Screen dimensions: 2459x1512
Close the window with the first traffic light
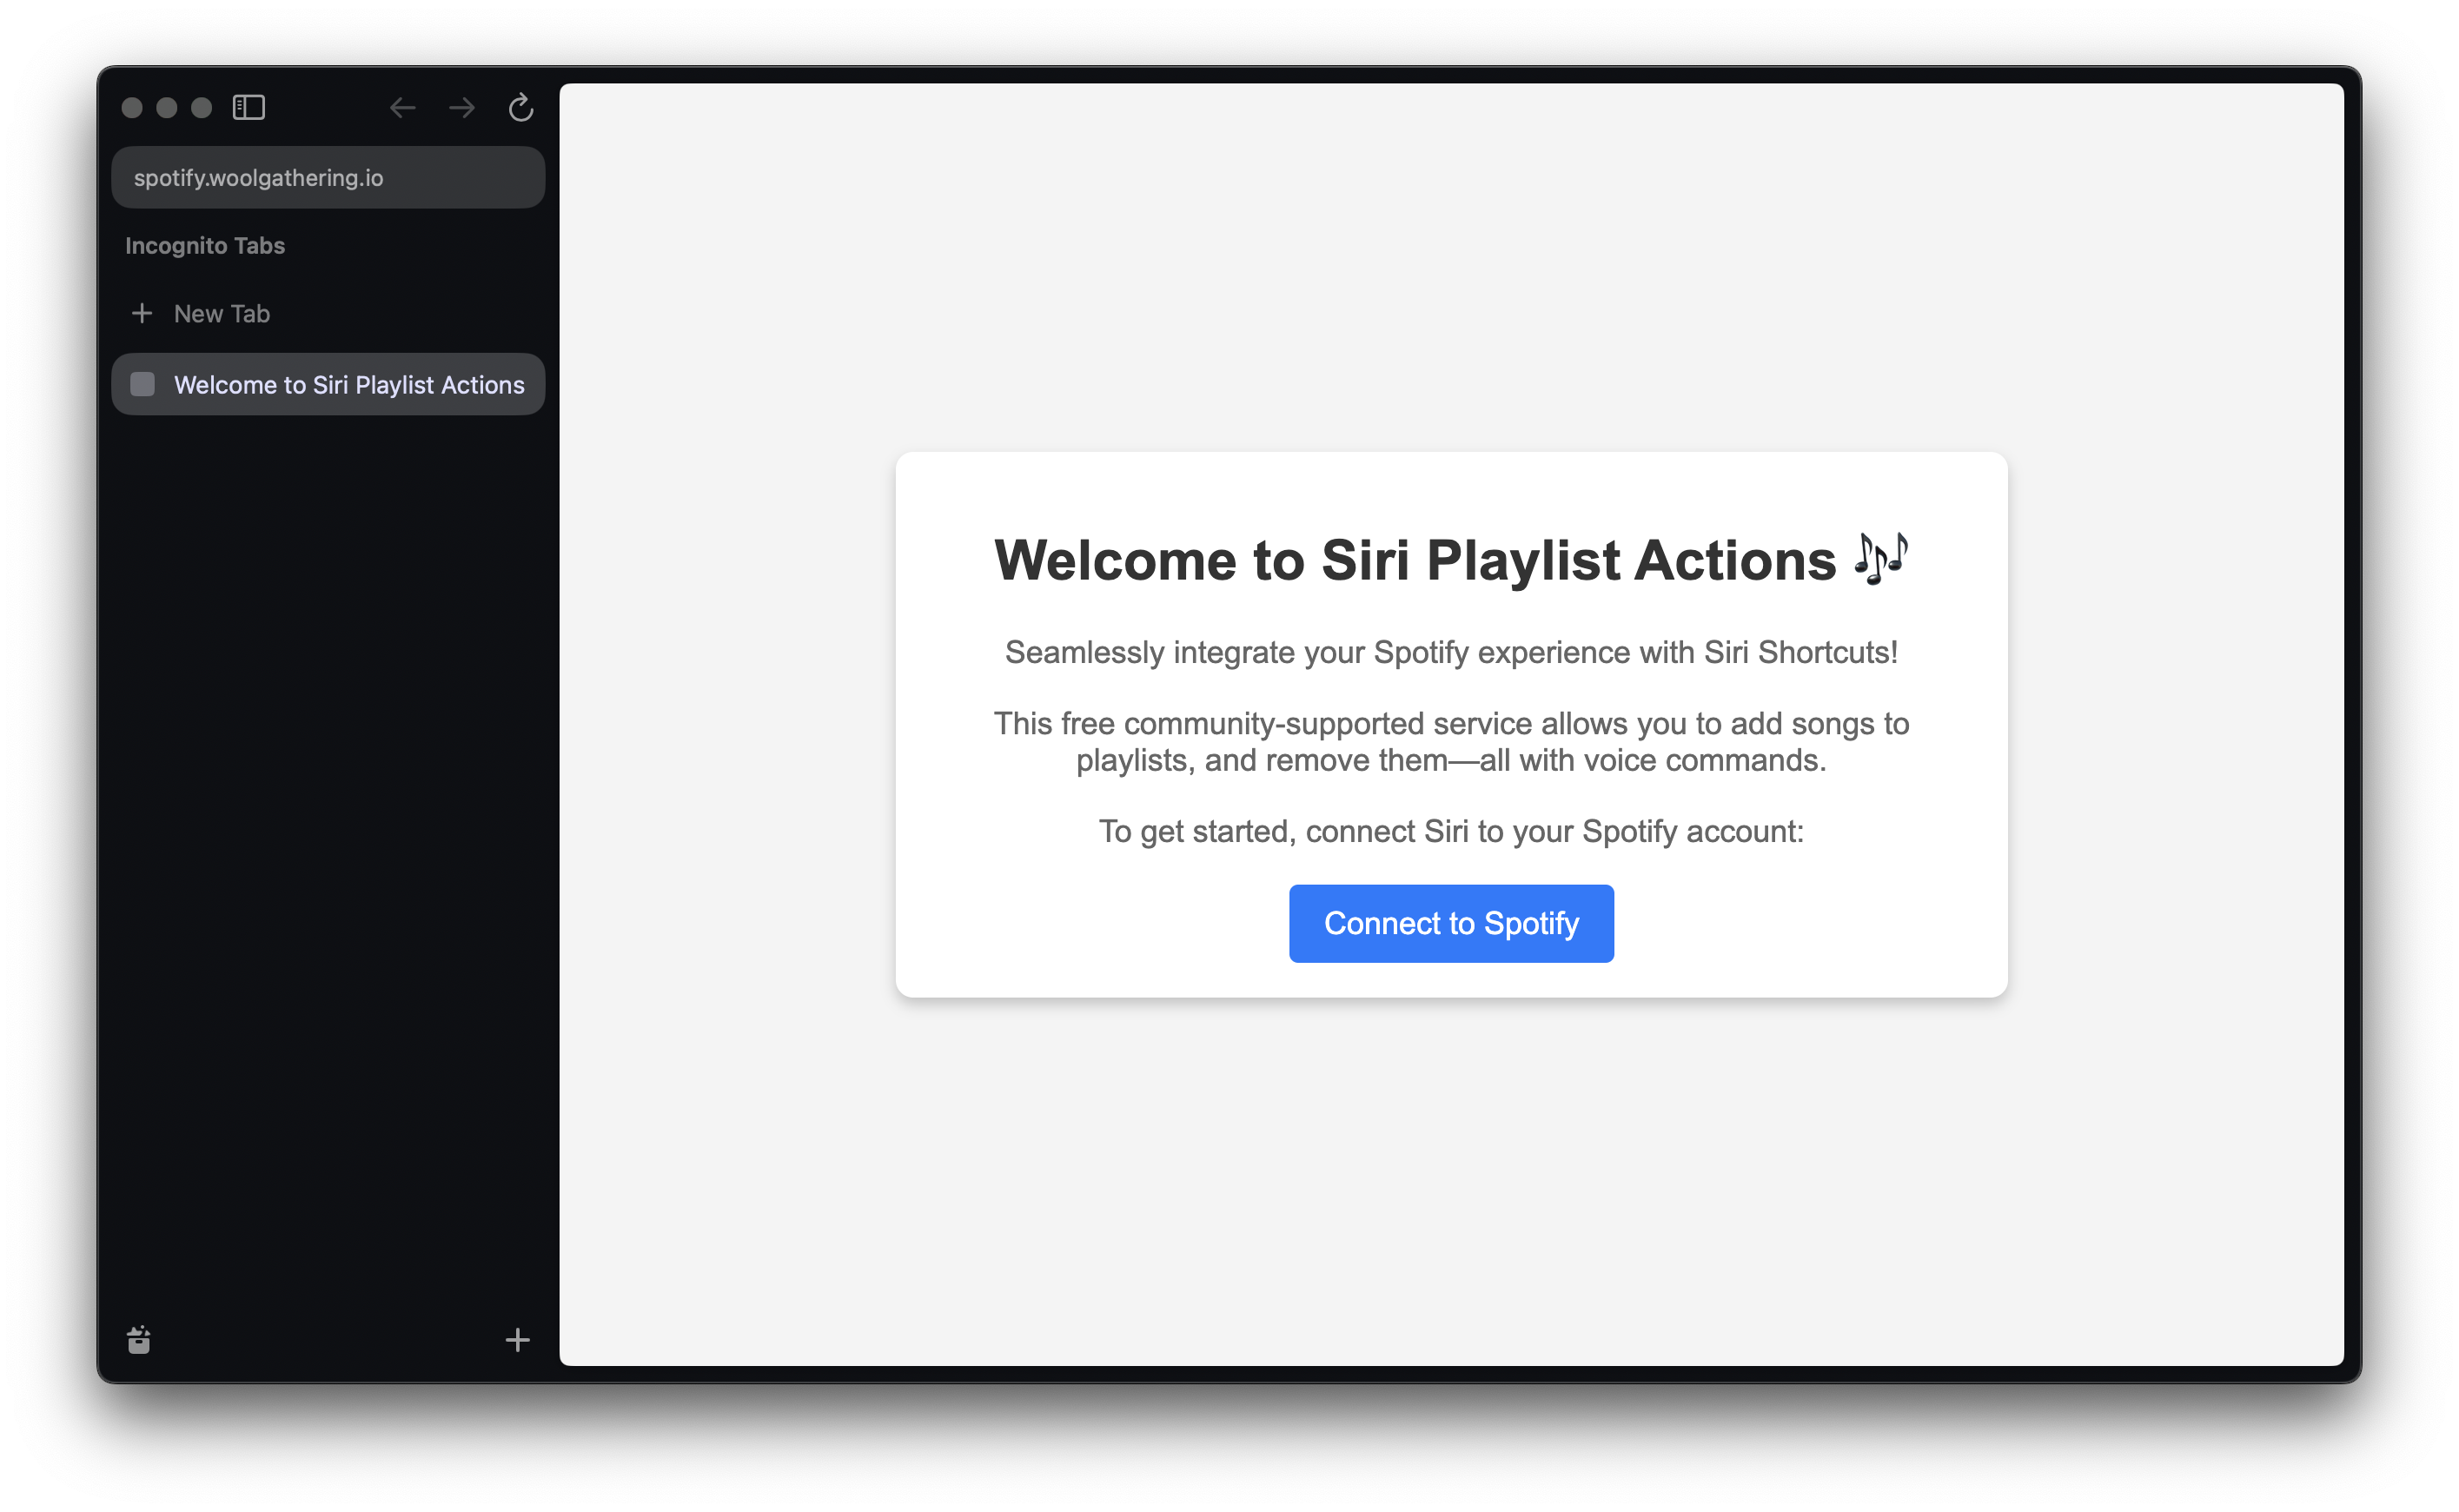[x=132, y=107]
